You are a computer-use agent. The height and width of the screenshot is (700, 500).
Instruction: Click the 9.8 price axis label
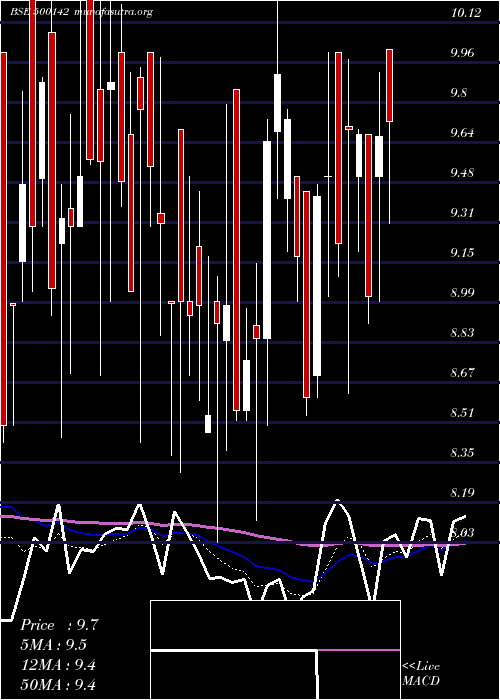coord(459,93)
